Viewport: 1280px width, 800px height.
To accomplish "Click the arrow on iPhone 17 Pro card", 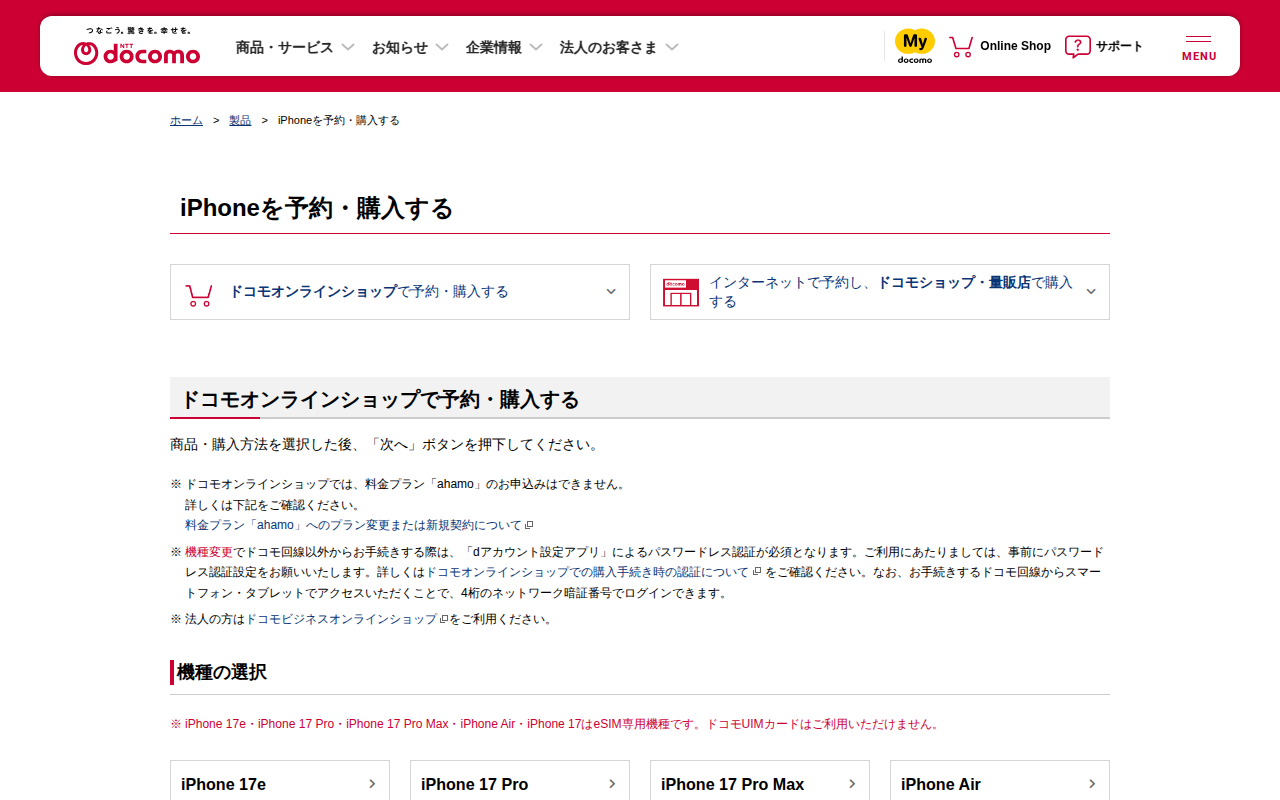I will 612,784.
